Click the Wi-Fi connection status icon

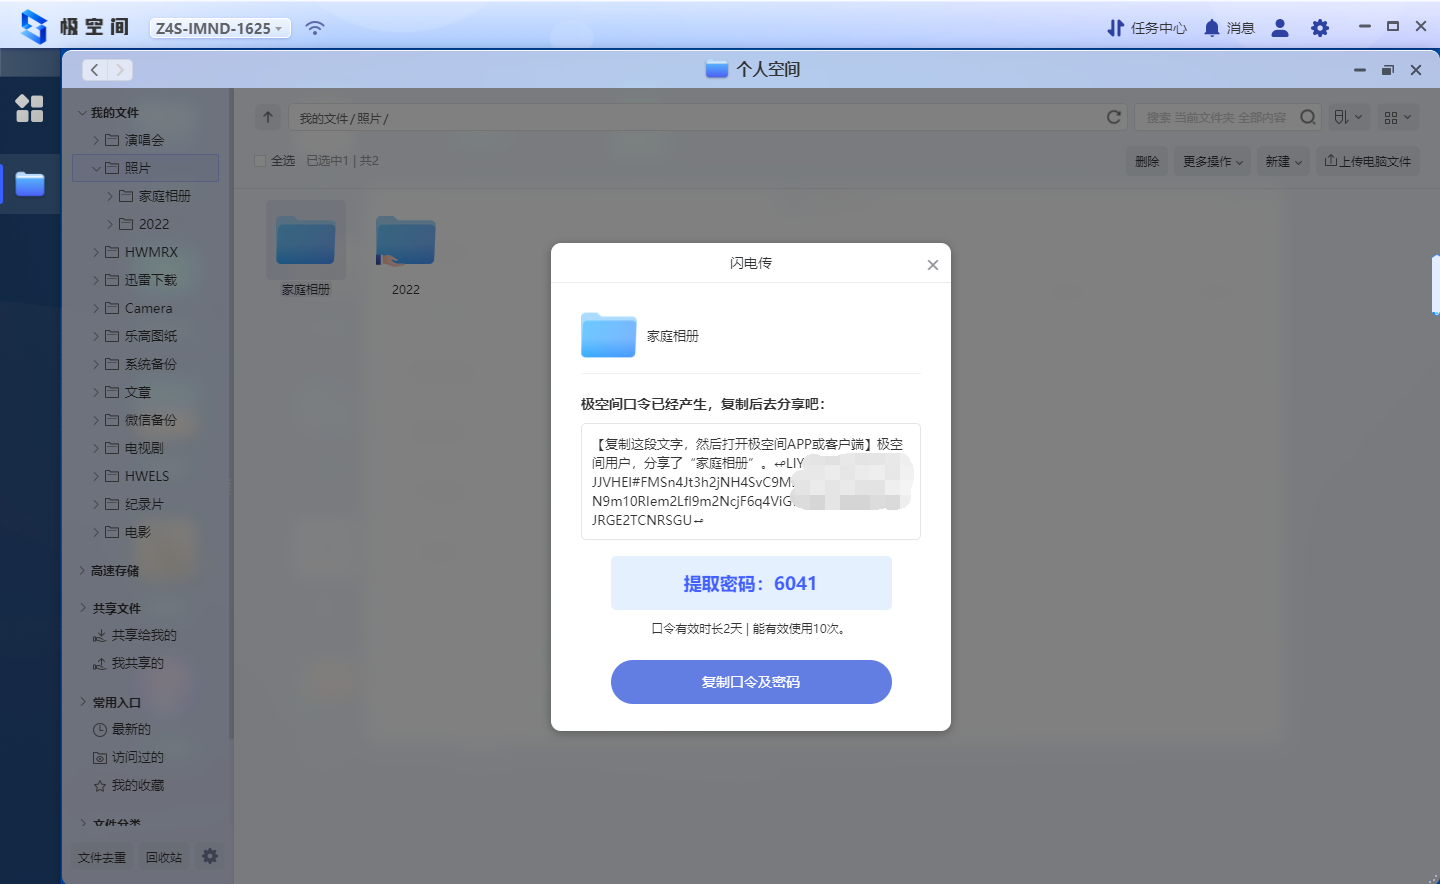[x=315, y=28]
